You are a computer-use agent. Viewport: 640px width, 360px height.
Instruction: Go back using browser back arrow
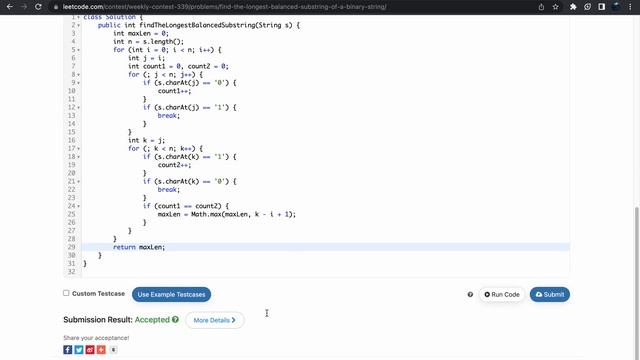click(x=9, y=7)
